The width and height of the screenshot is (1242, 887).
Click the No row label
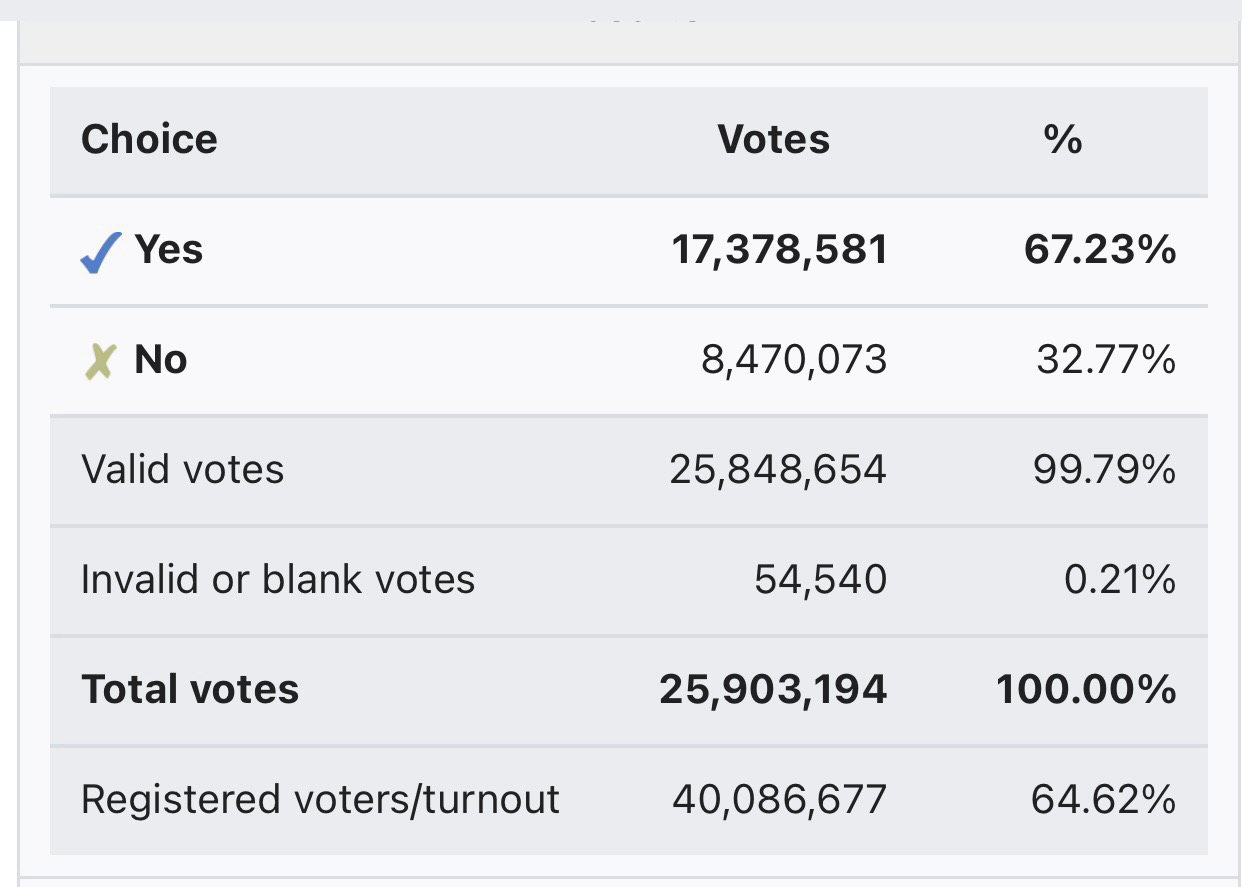coord(161,359)
